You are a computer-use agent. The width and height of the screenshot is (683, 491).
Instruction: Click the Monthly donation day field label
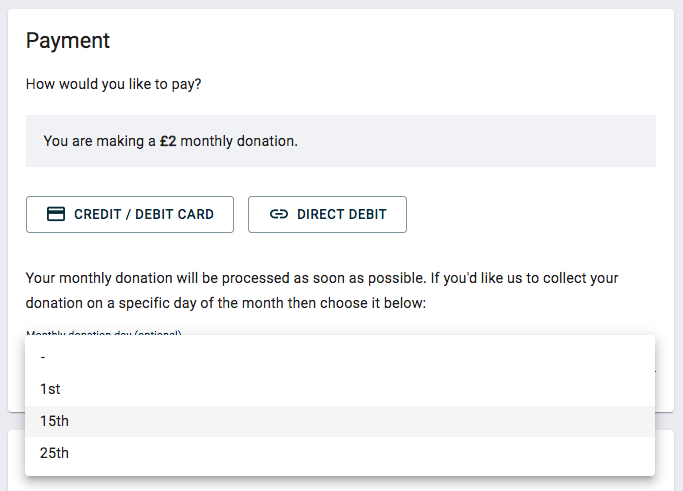coord(103,333)
